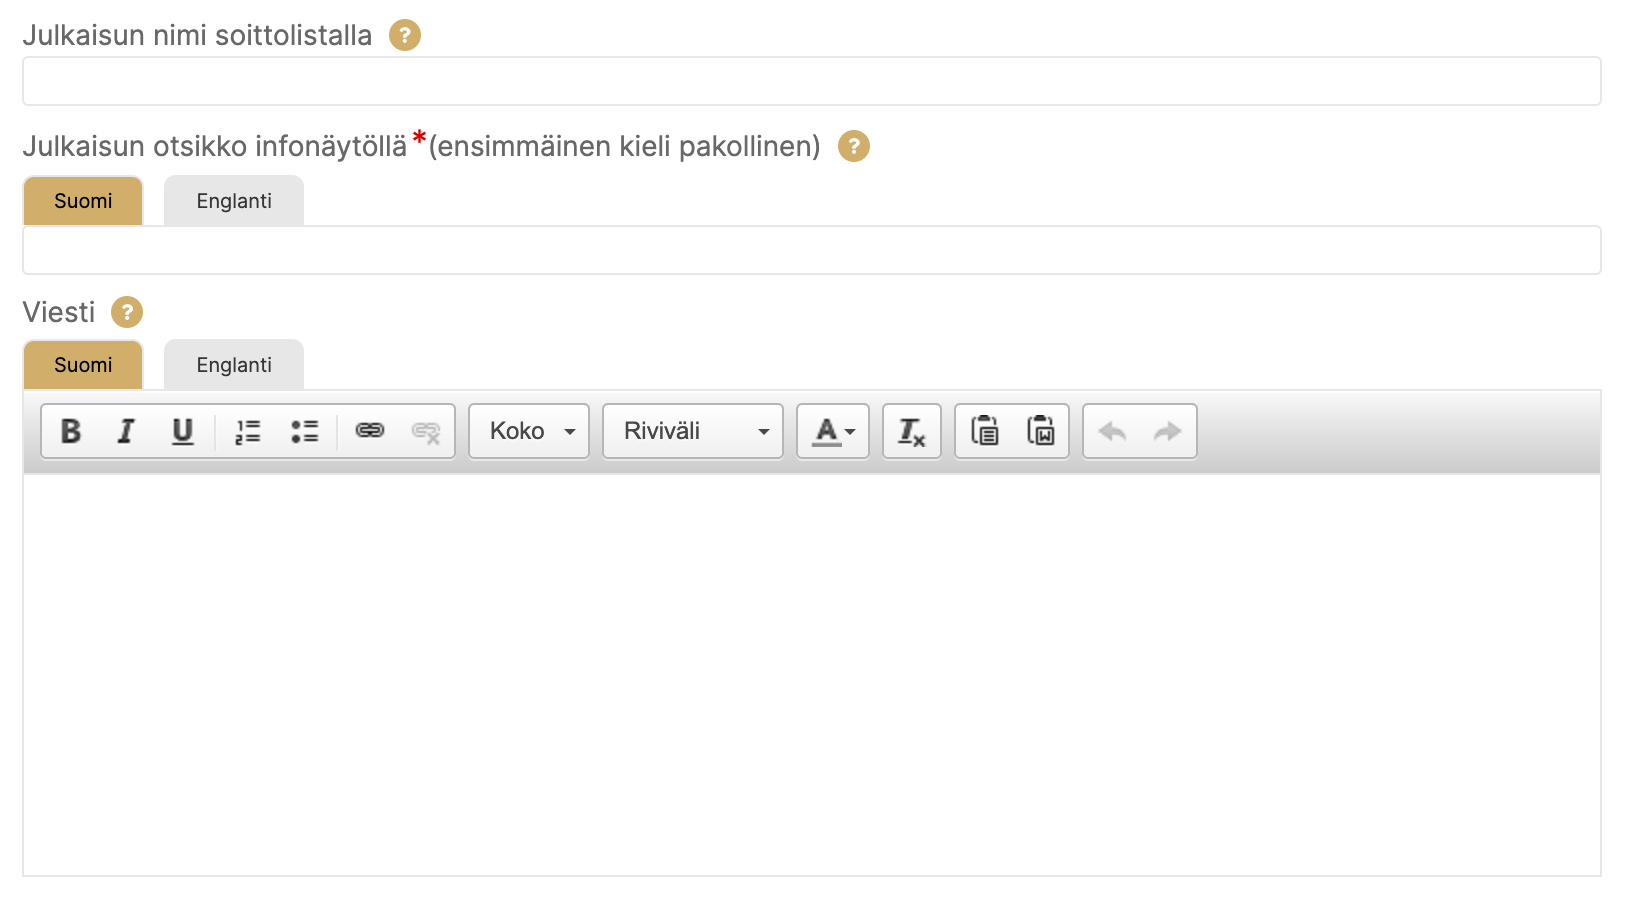Remove link from selected text
This screenshot has height=904, width=1634.
(426, 431)
